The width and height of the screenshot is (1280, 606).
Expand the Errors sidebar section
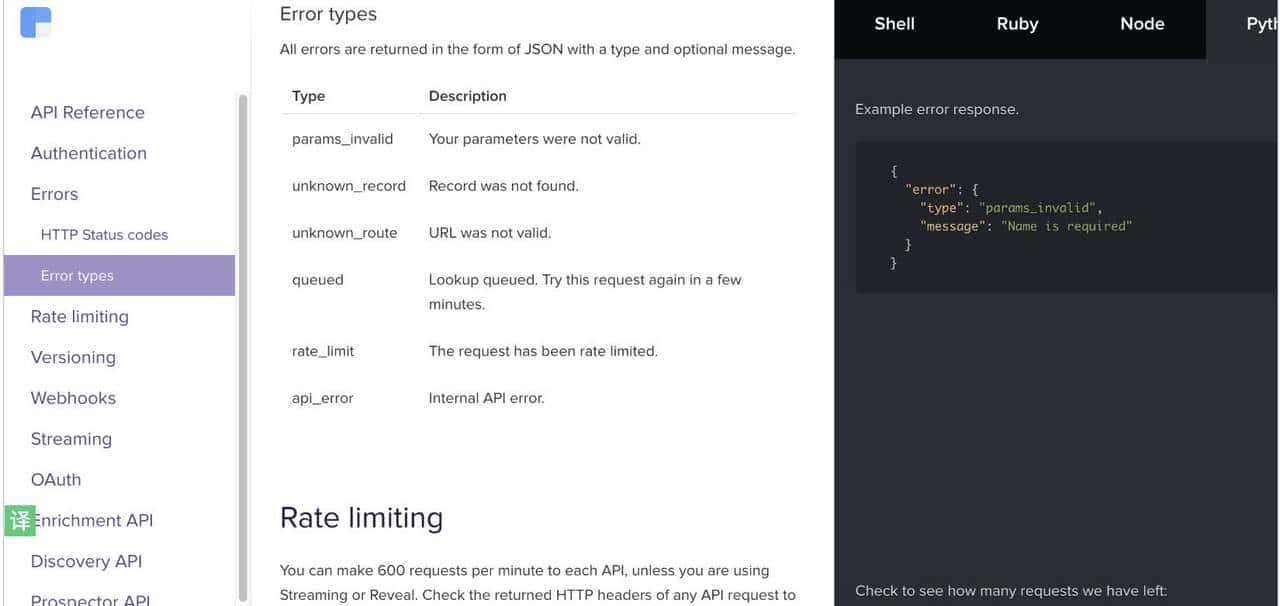tap(54, 194)
